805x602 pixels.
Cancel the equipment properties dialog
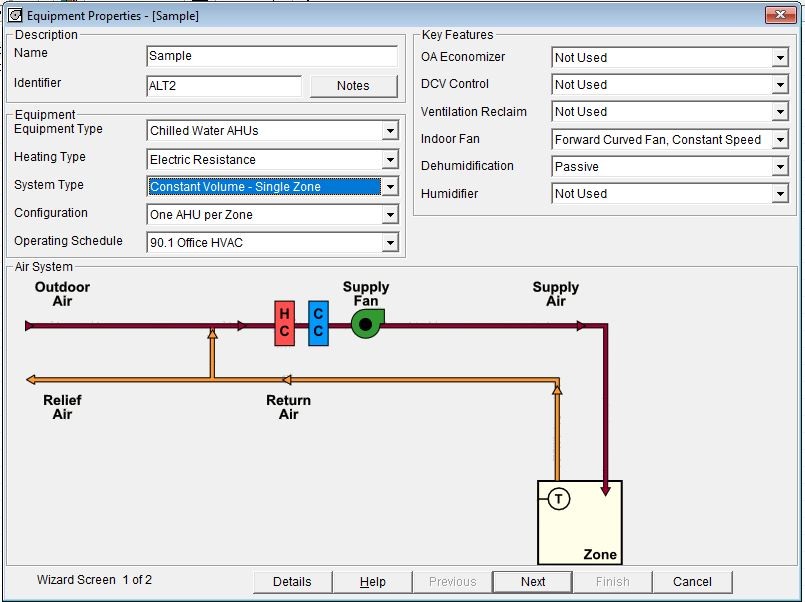pyautogui.click(x=692, y=581)
